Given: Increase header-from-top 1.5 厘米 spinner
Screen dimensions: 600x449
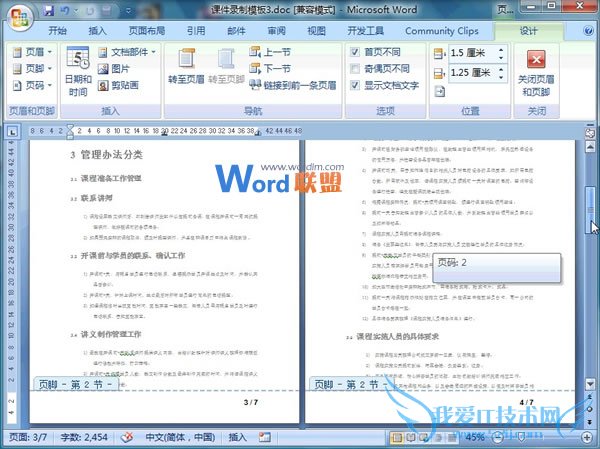Looking at the screenshot, I should click(x=501, y=49).
